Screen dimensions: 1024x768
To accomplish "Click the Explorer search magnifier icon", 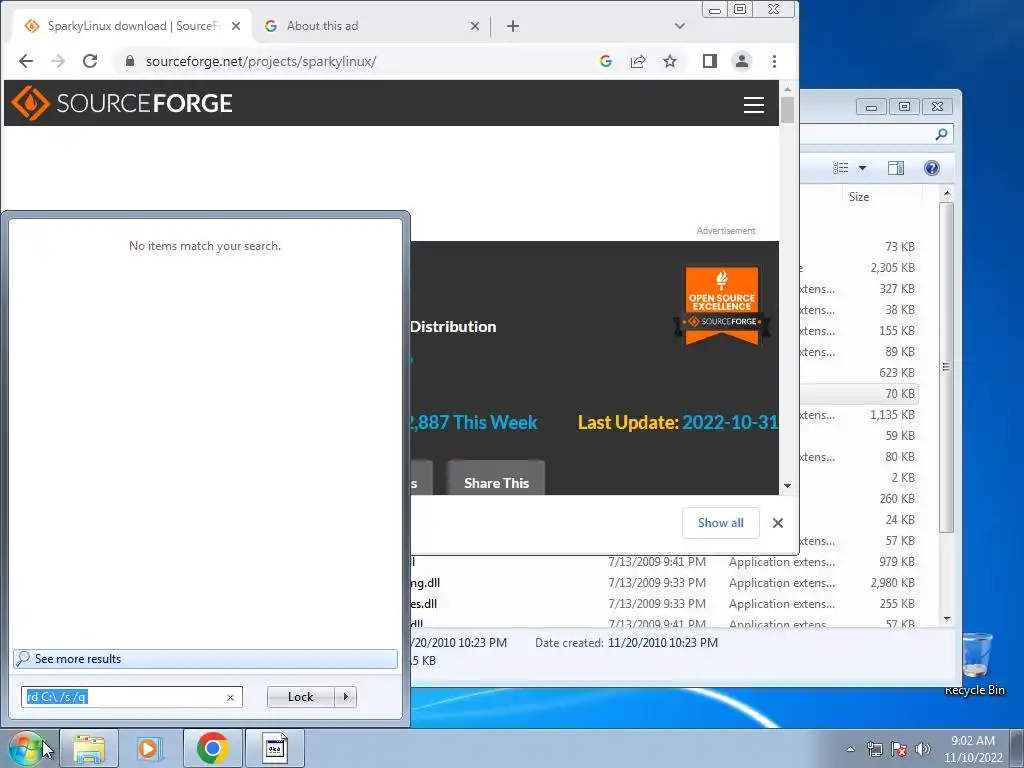I will pos(941,134).
